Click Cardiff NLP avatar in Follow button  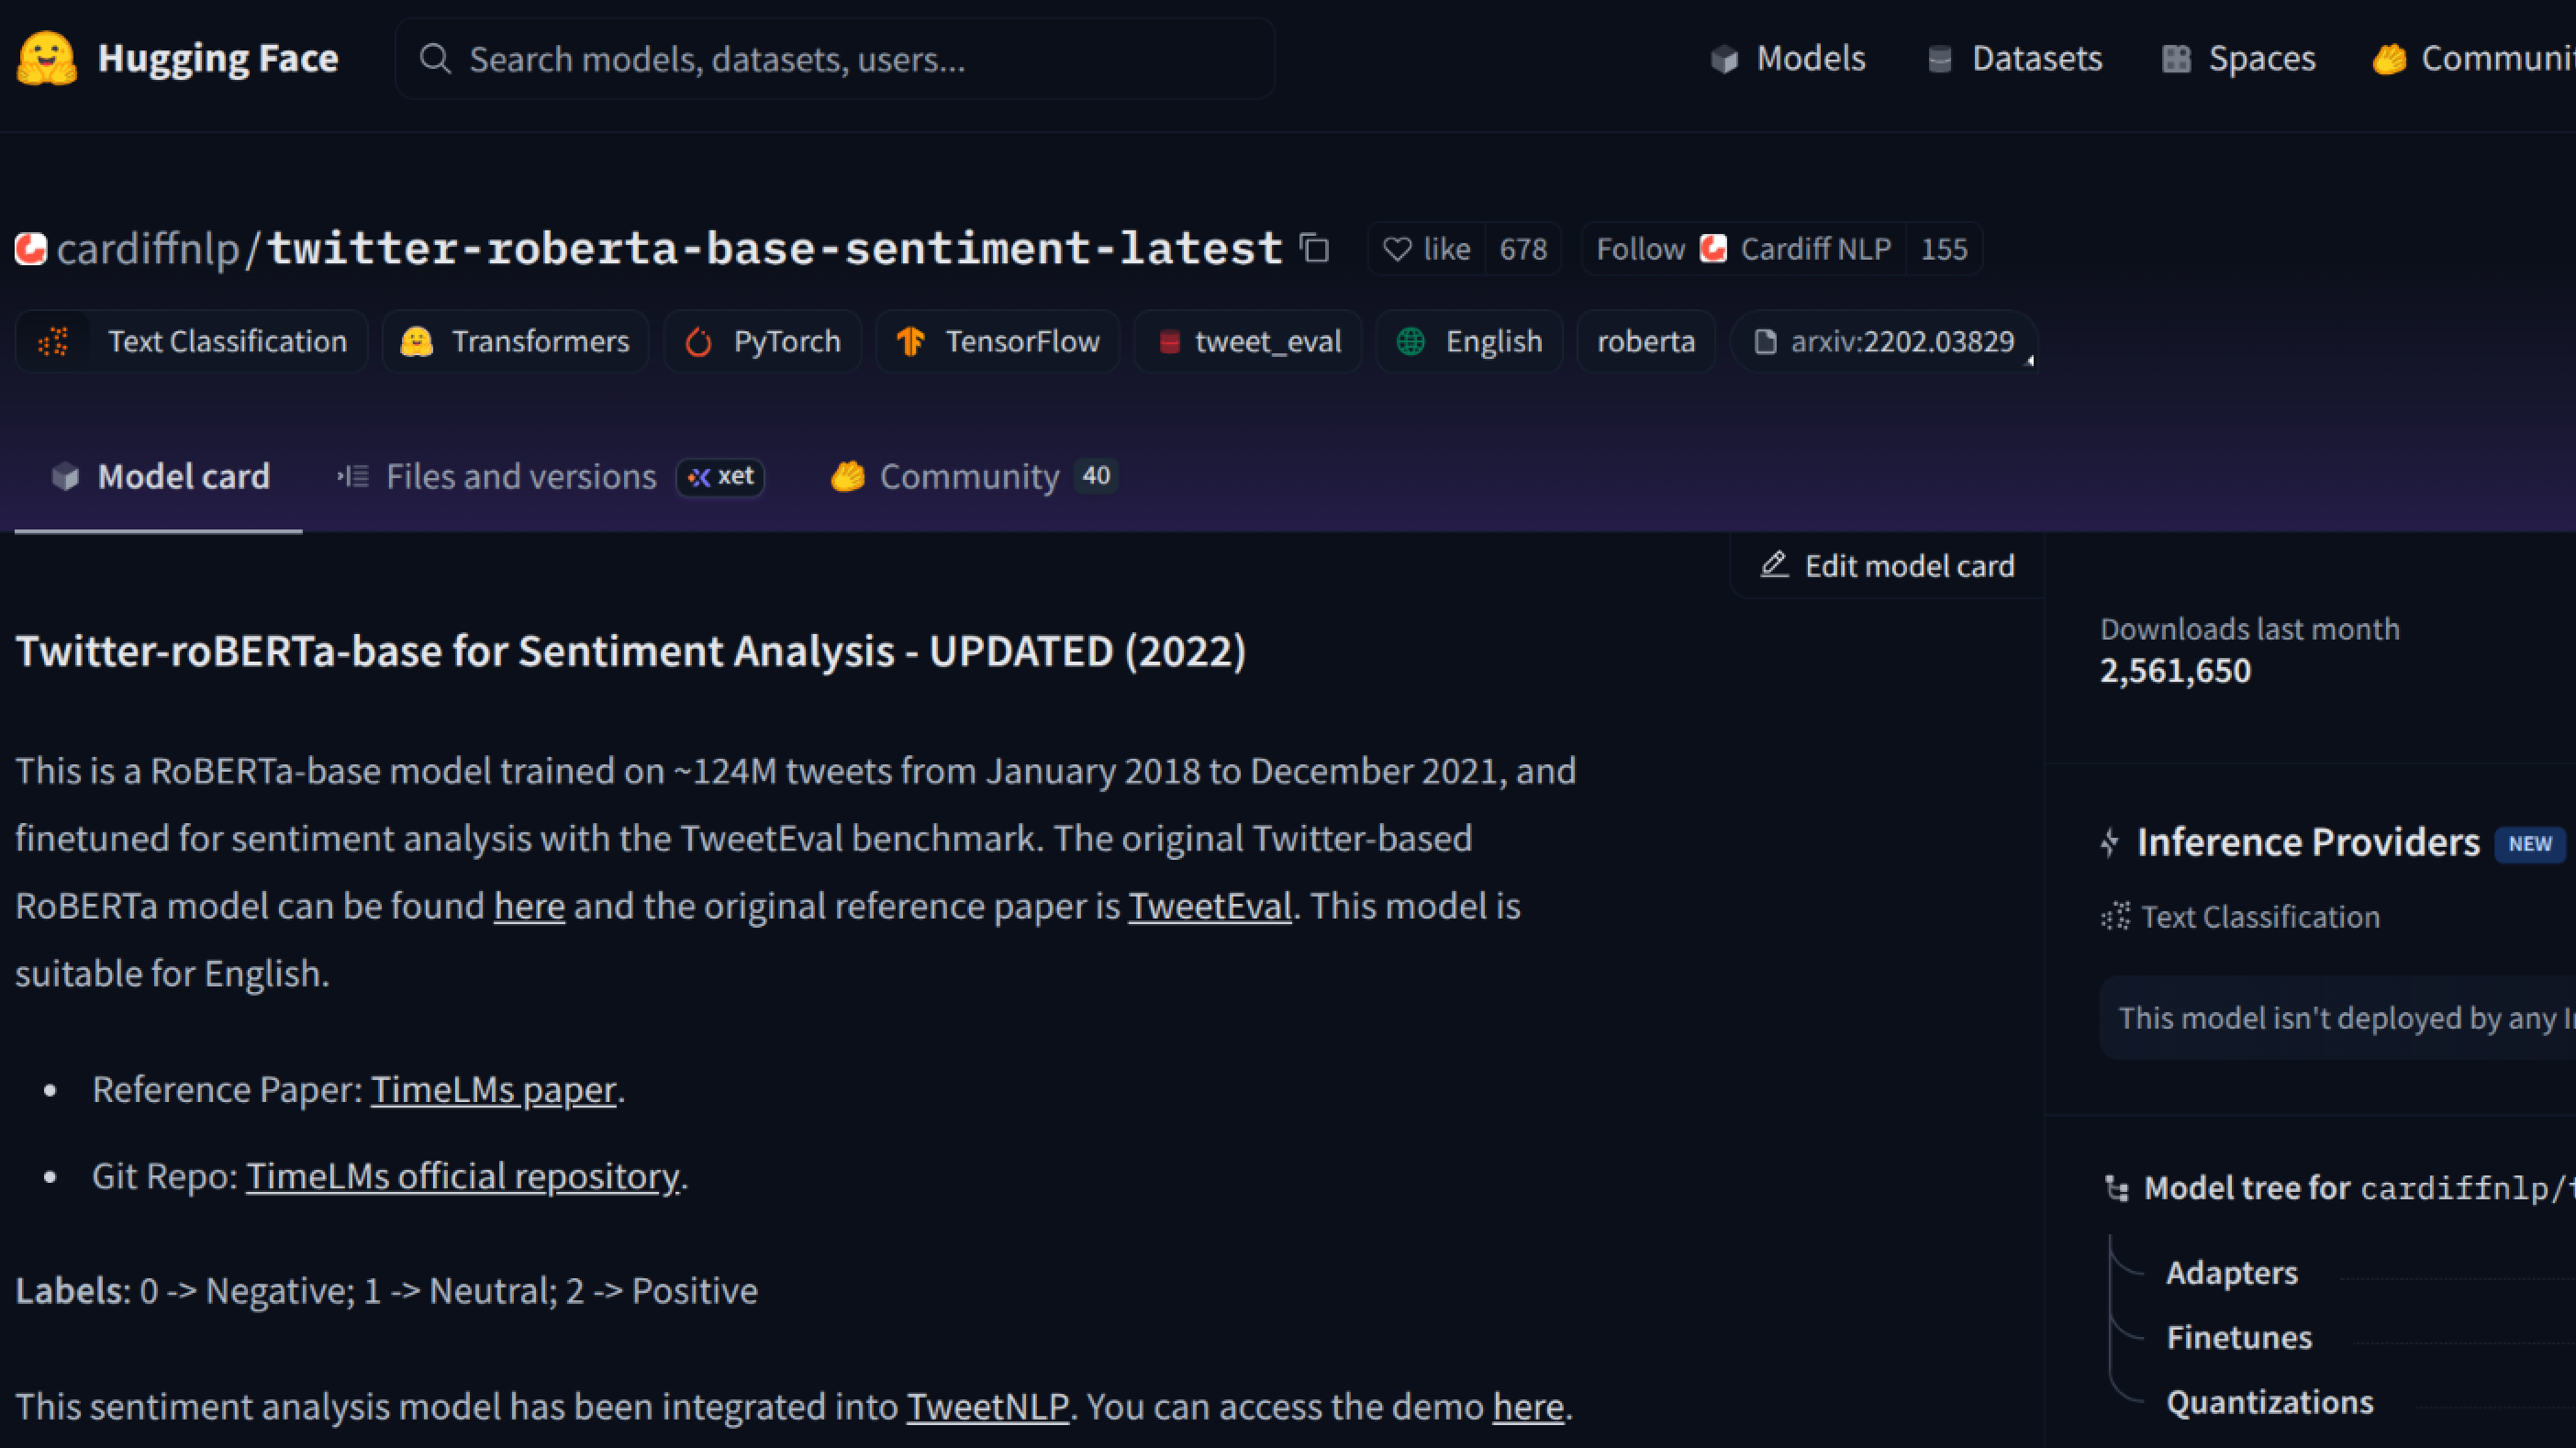(1713, 248)
